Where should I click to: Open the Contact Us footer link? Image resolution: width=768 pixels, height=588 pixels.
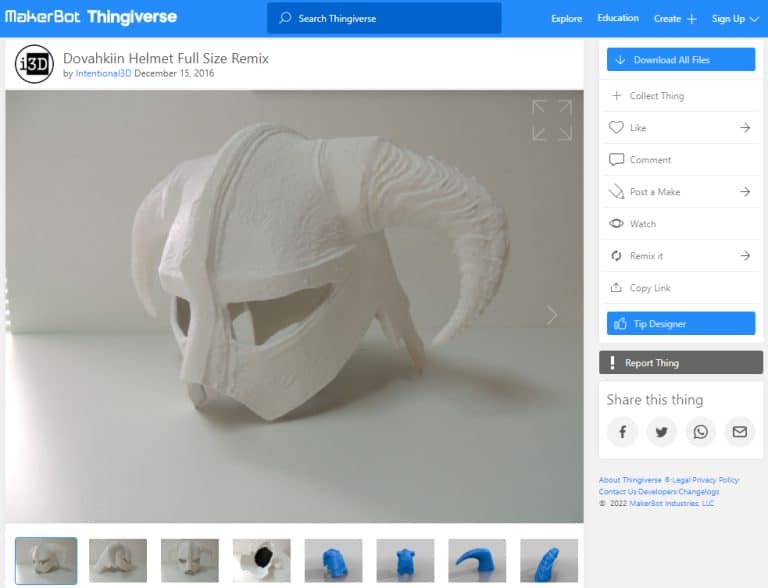[x=618, y=491]
